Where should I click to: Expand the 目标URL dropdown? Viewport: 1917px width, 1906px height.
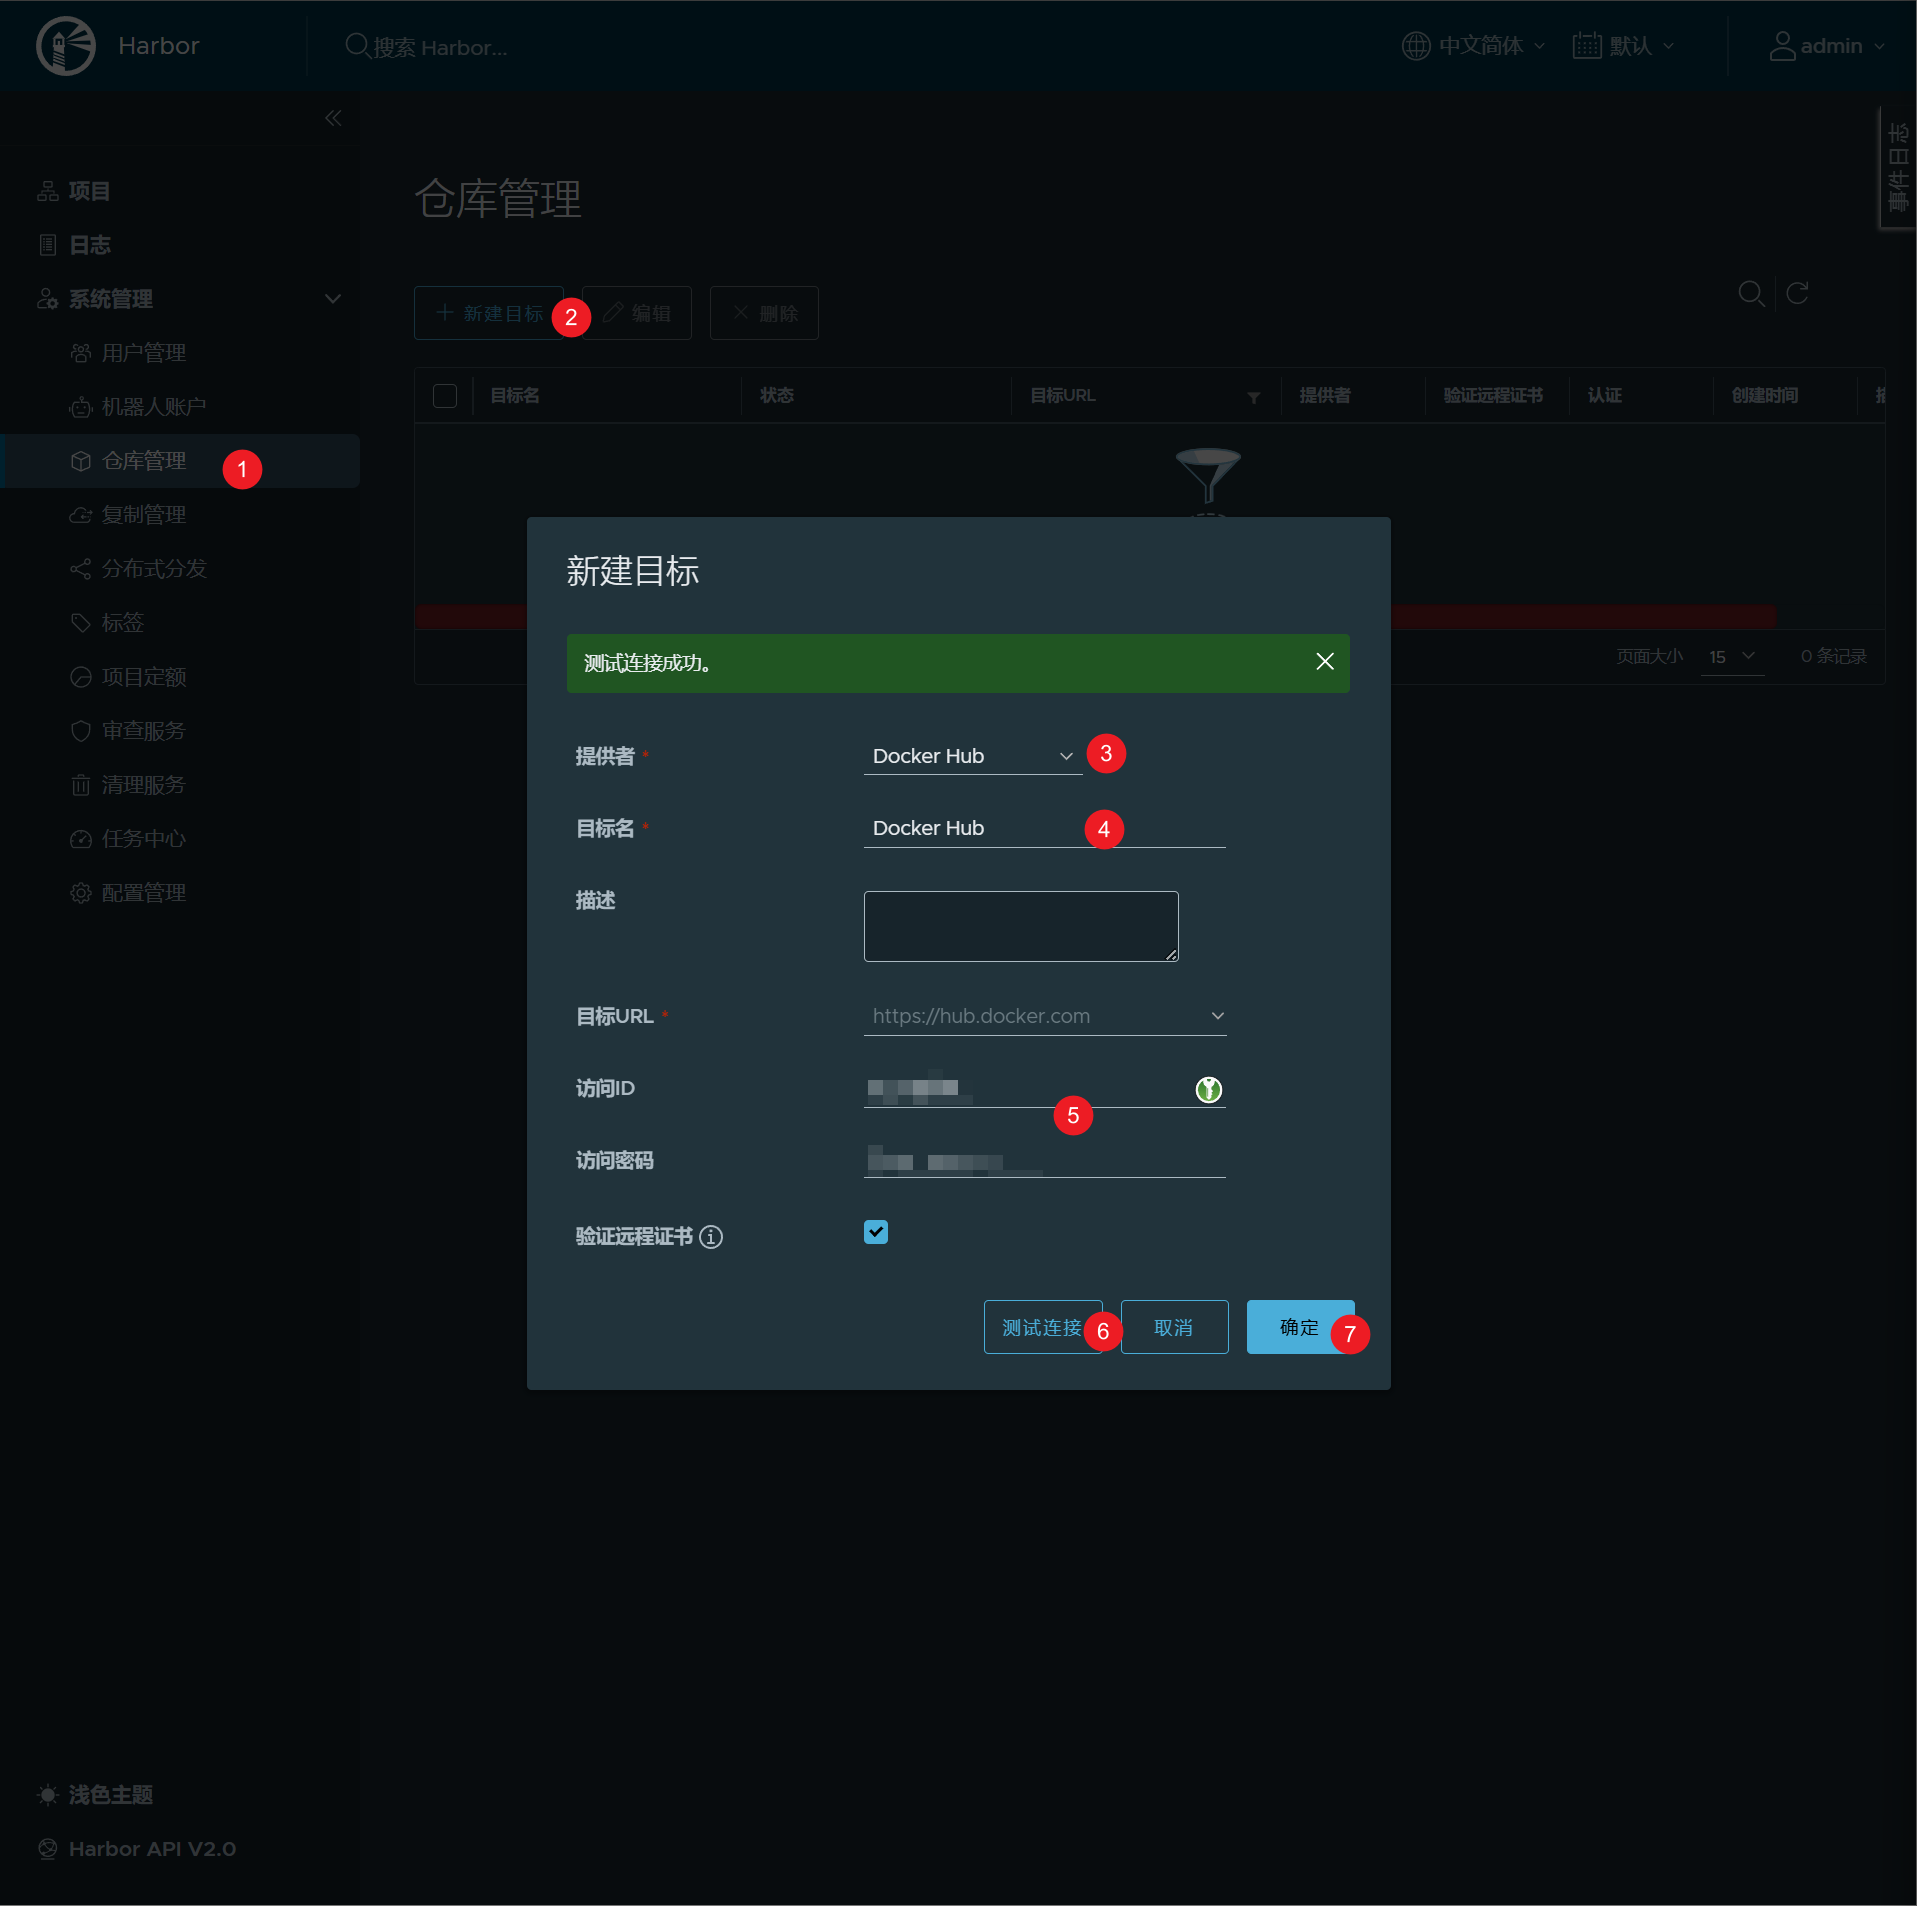coord(1044,1016)
